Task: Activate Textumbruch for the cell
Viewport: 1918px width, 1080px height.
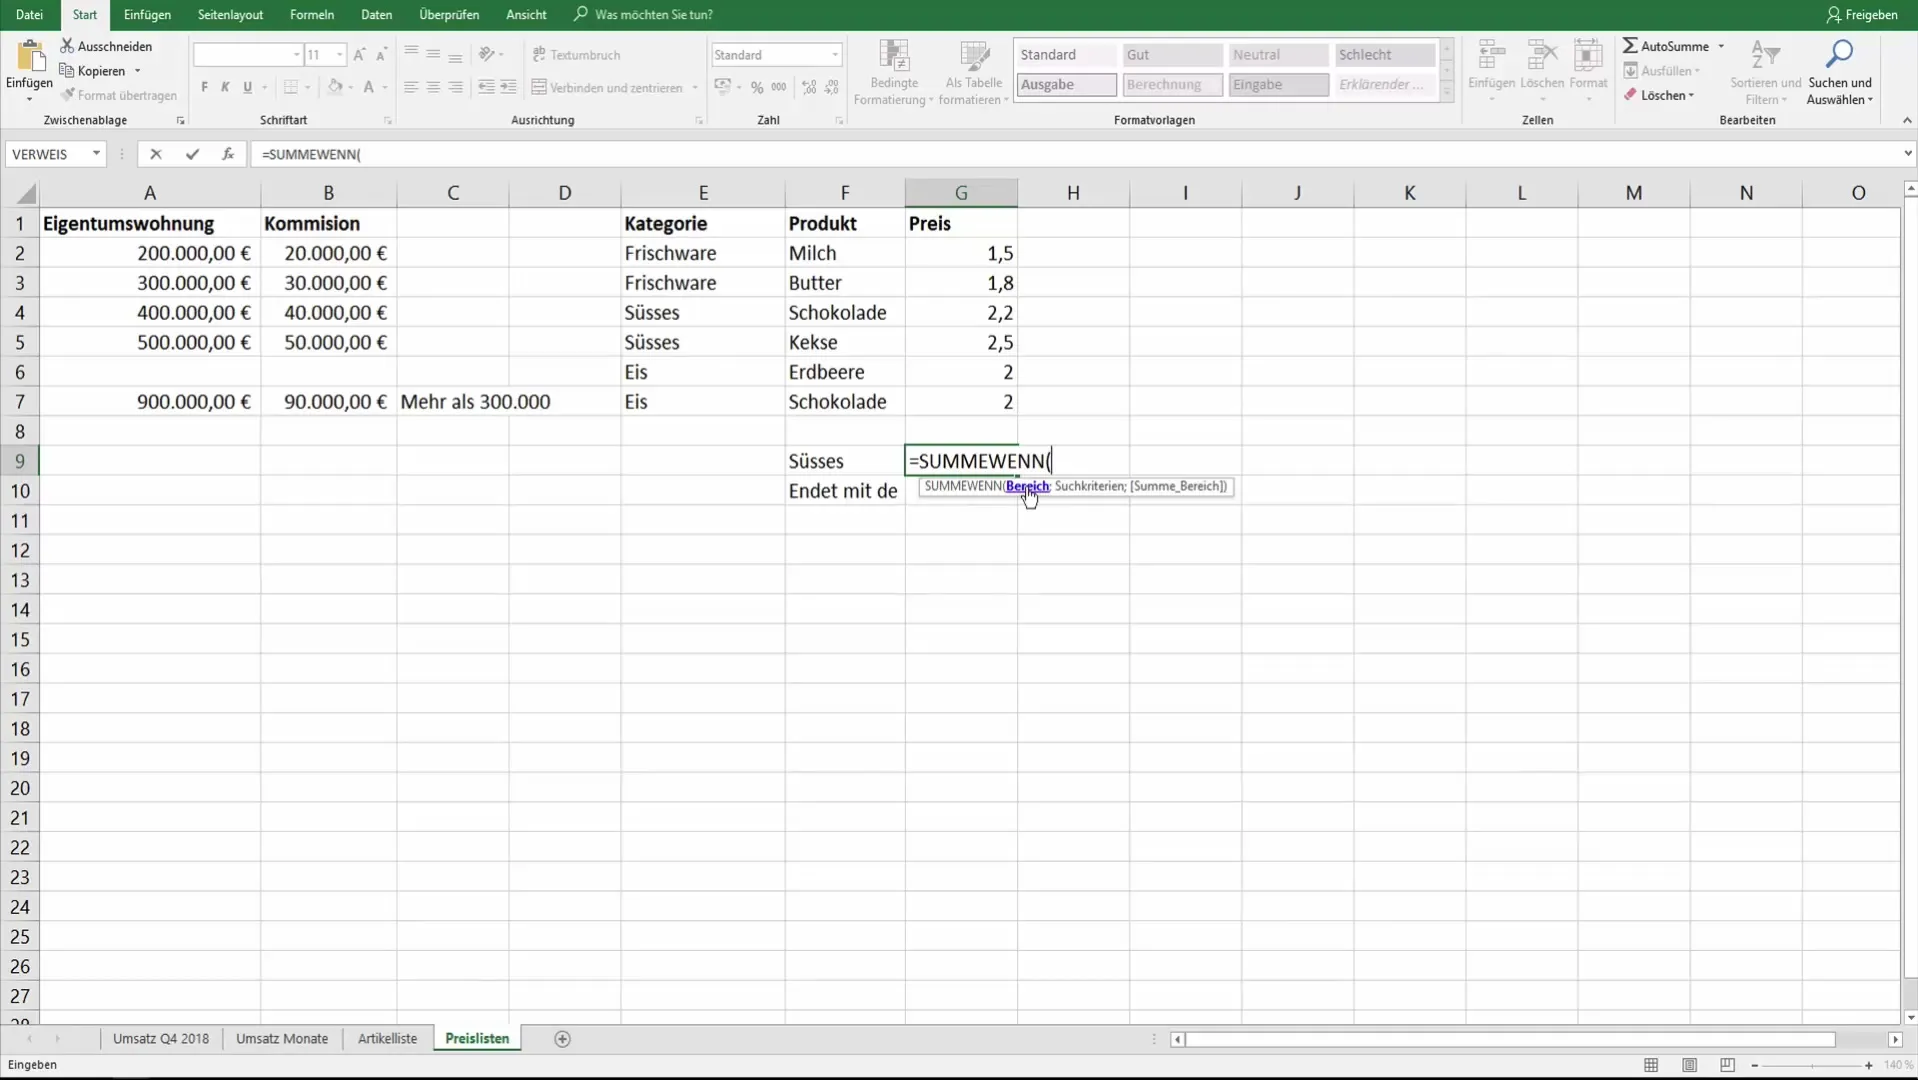Action: 578,55
